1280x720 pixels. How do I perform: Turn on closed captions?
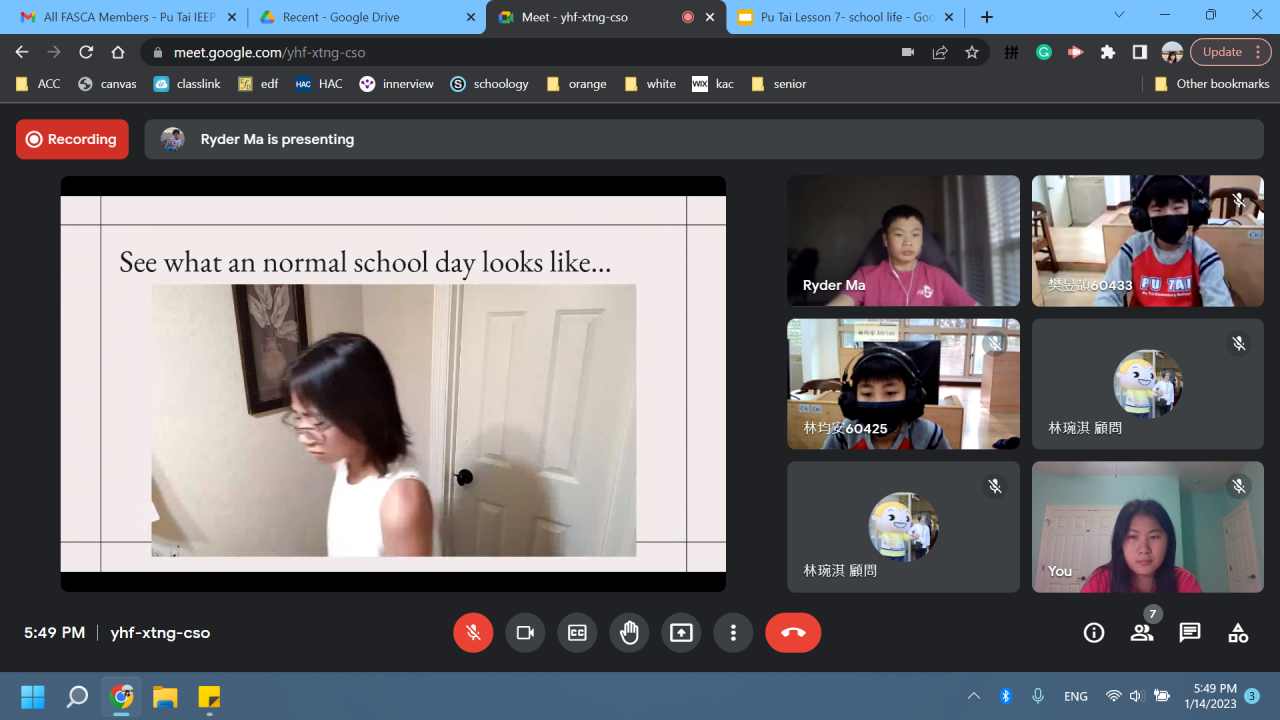click(577, 633)
